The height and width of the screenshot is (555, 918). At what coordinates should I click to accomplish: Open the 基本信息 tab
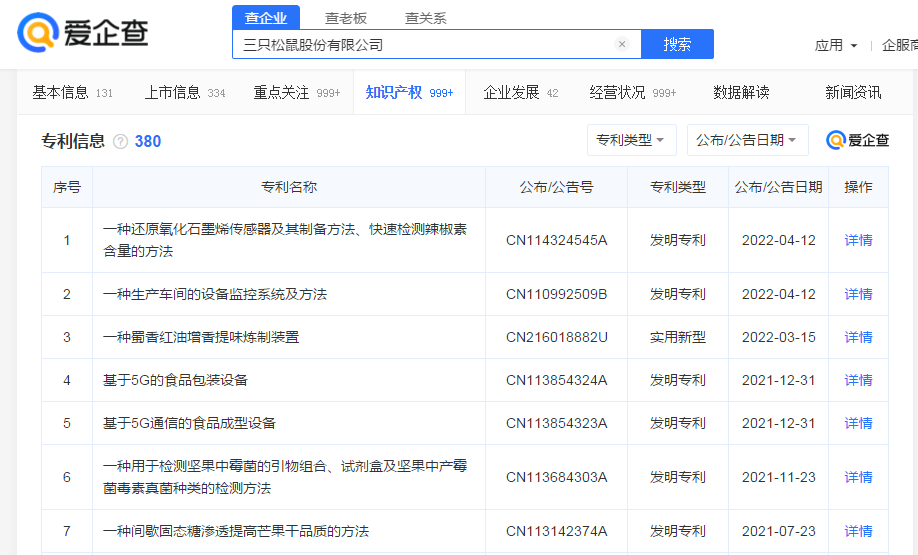pyautogui.click(x=72, y=92)
